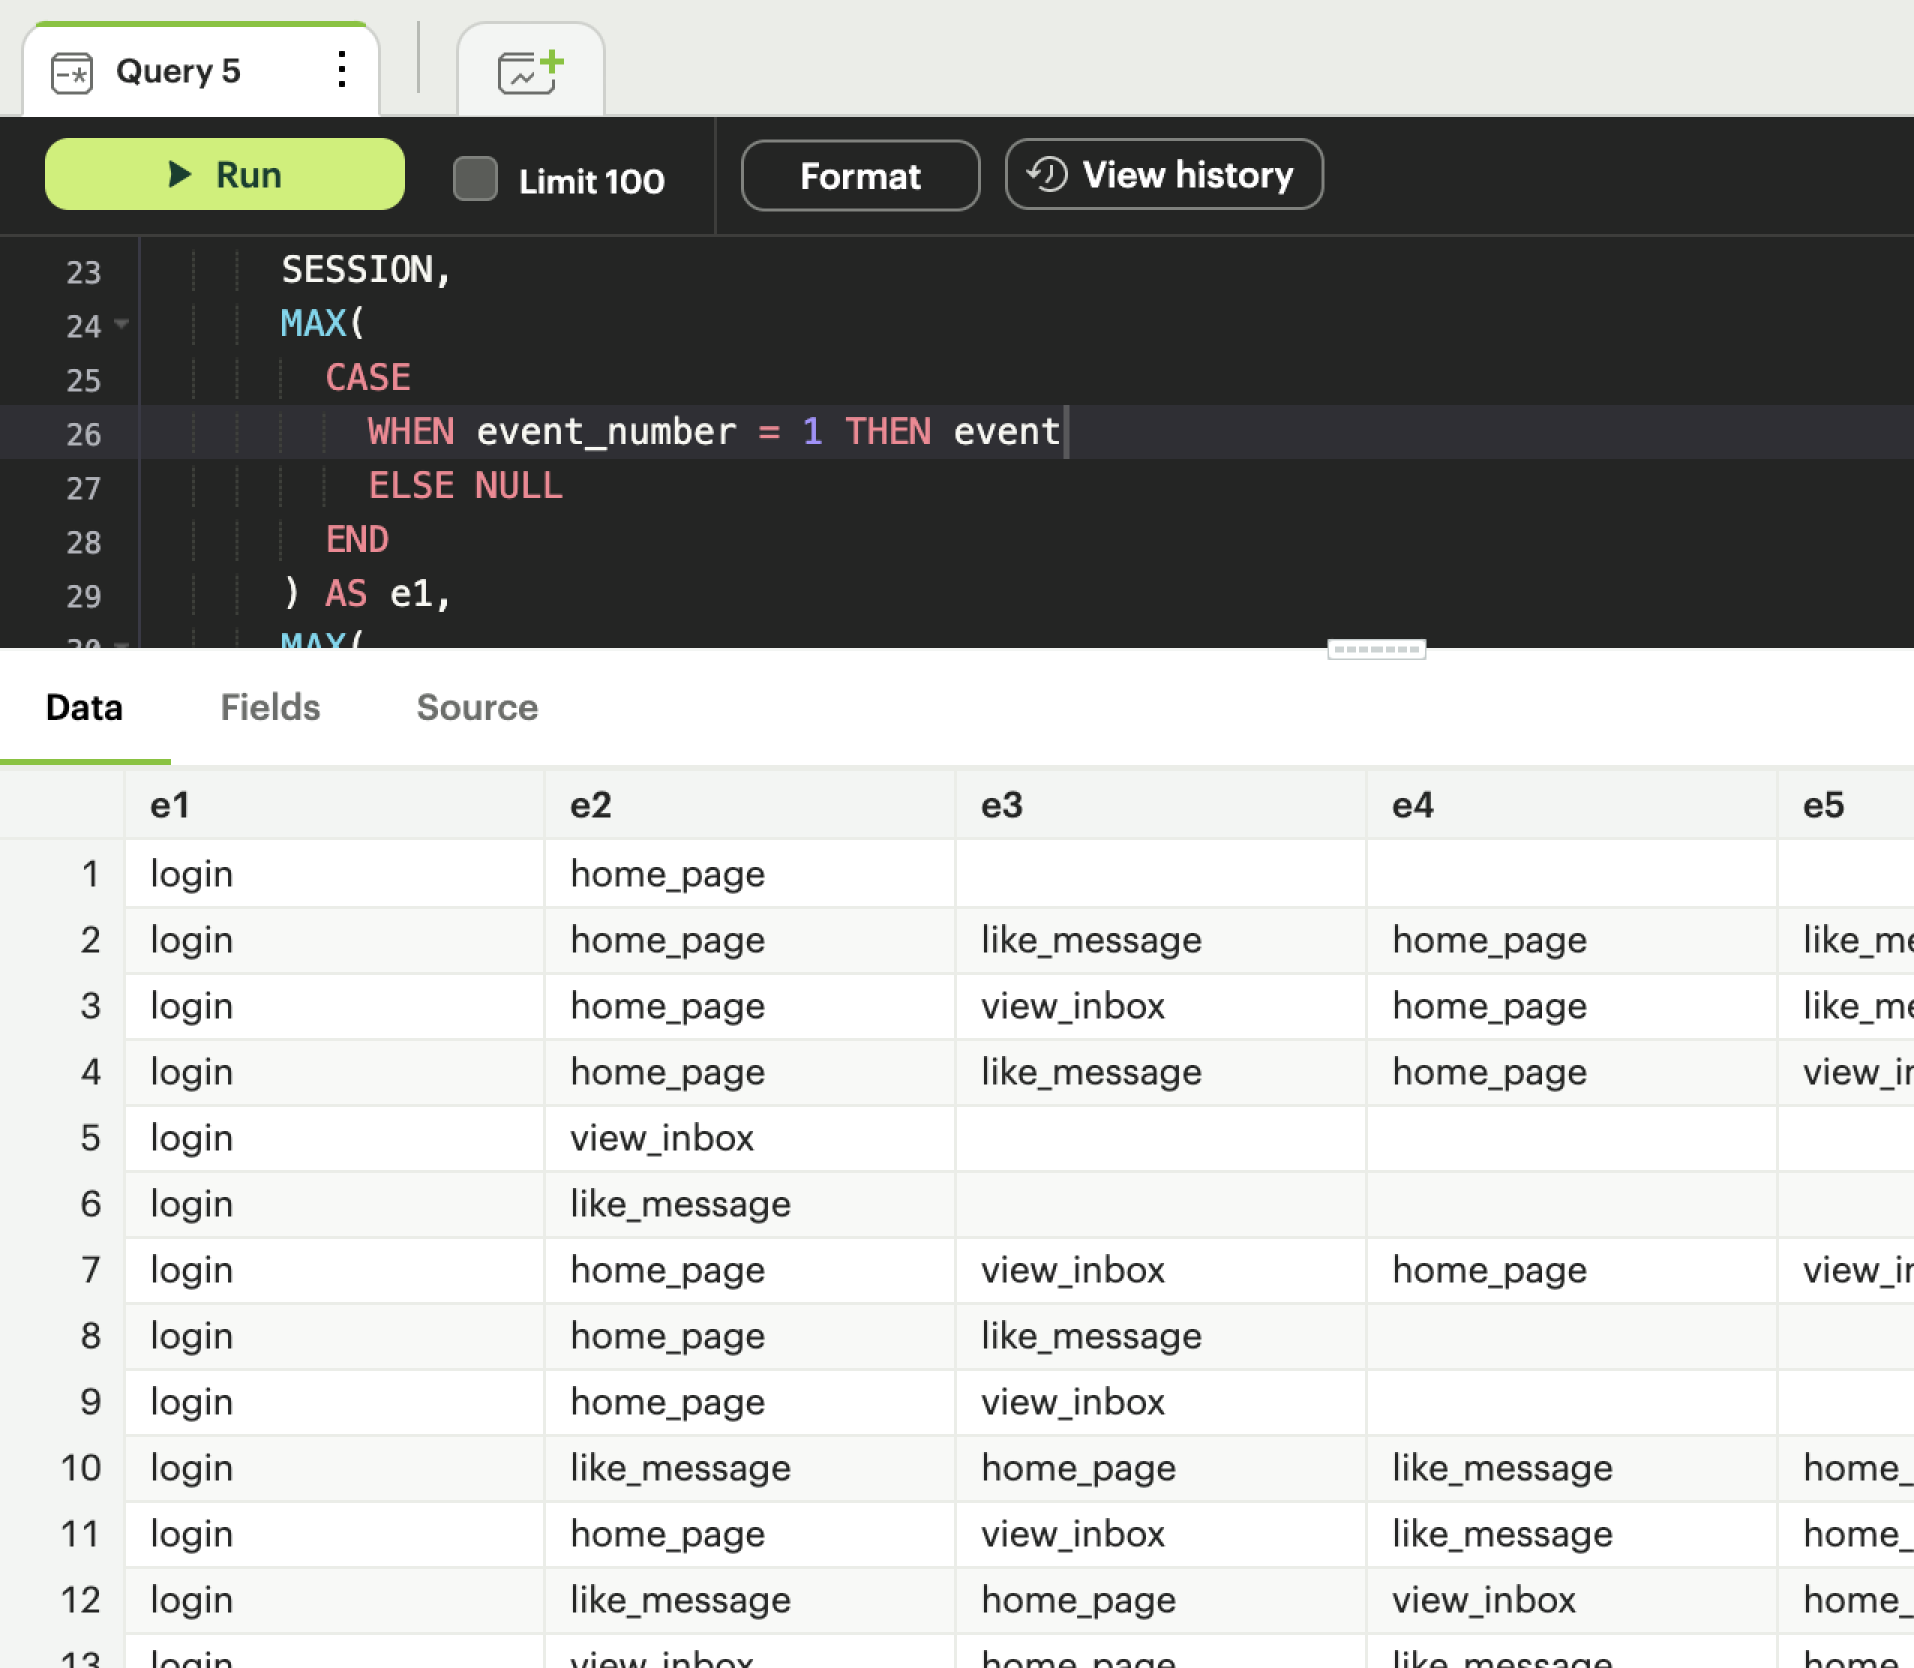Image resolution: width=1914 pixels, height=1668 pixels.
Task: Select the Data tab
Action: [84, 708]
